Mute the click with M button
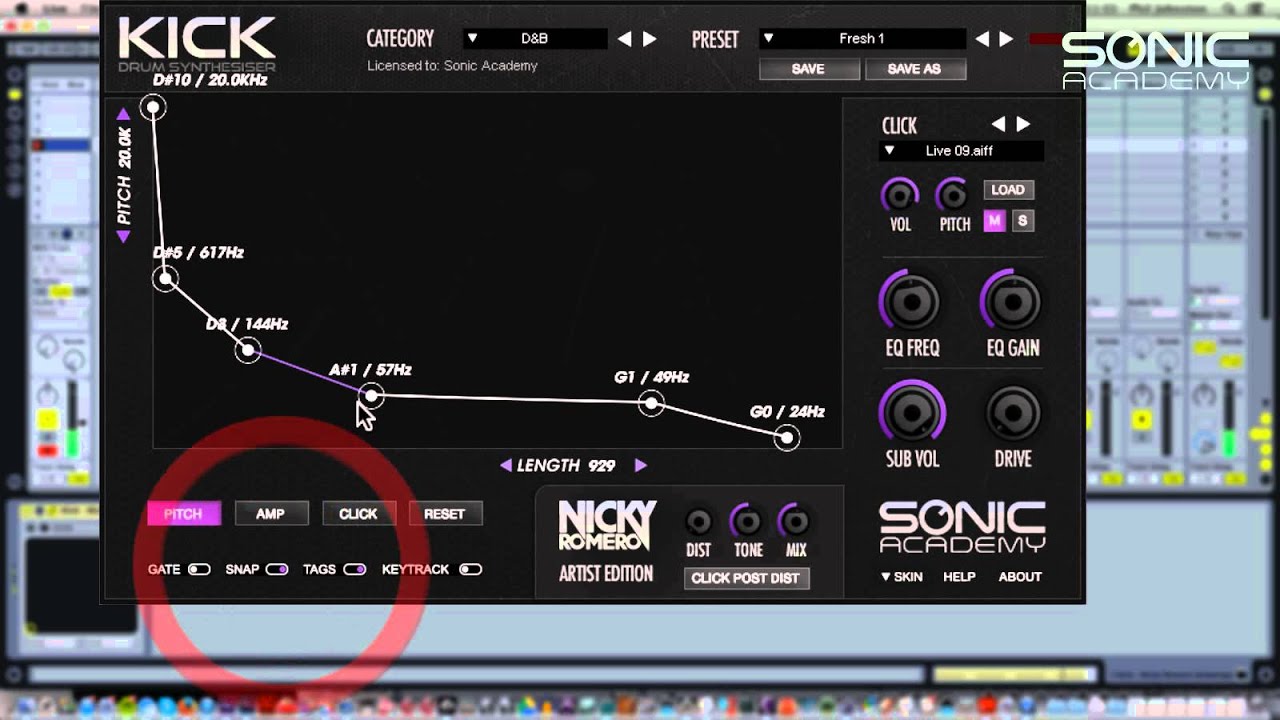This screenshot has width=1280, height=720. pos(994,221)
